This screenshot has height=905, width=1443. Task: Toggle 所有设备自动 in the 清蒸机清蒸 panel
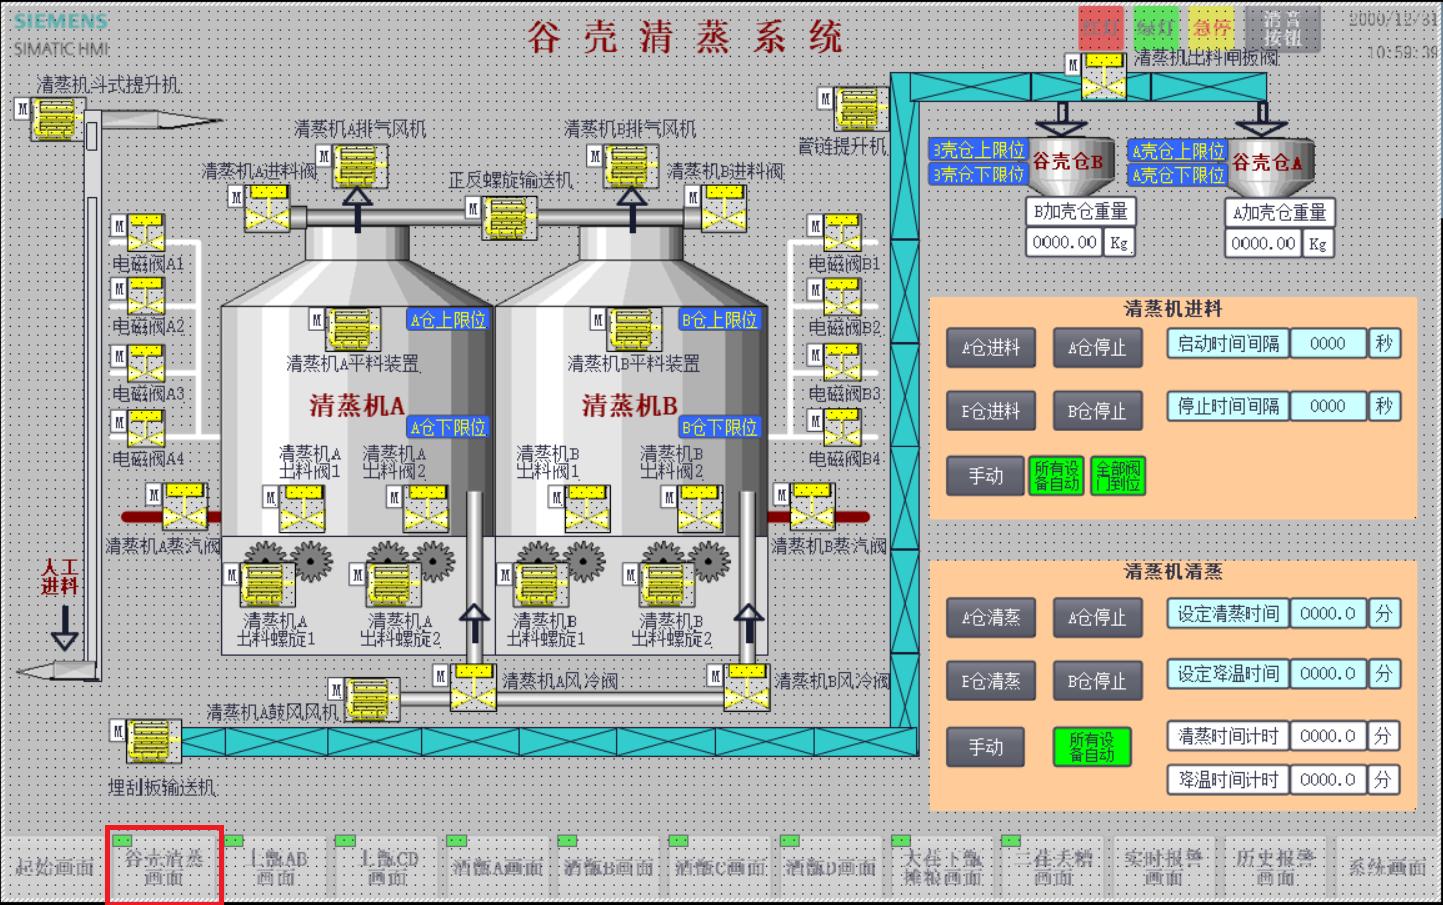point(1092,747)
